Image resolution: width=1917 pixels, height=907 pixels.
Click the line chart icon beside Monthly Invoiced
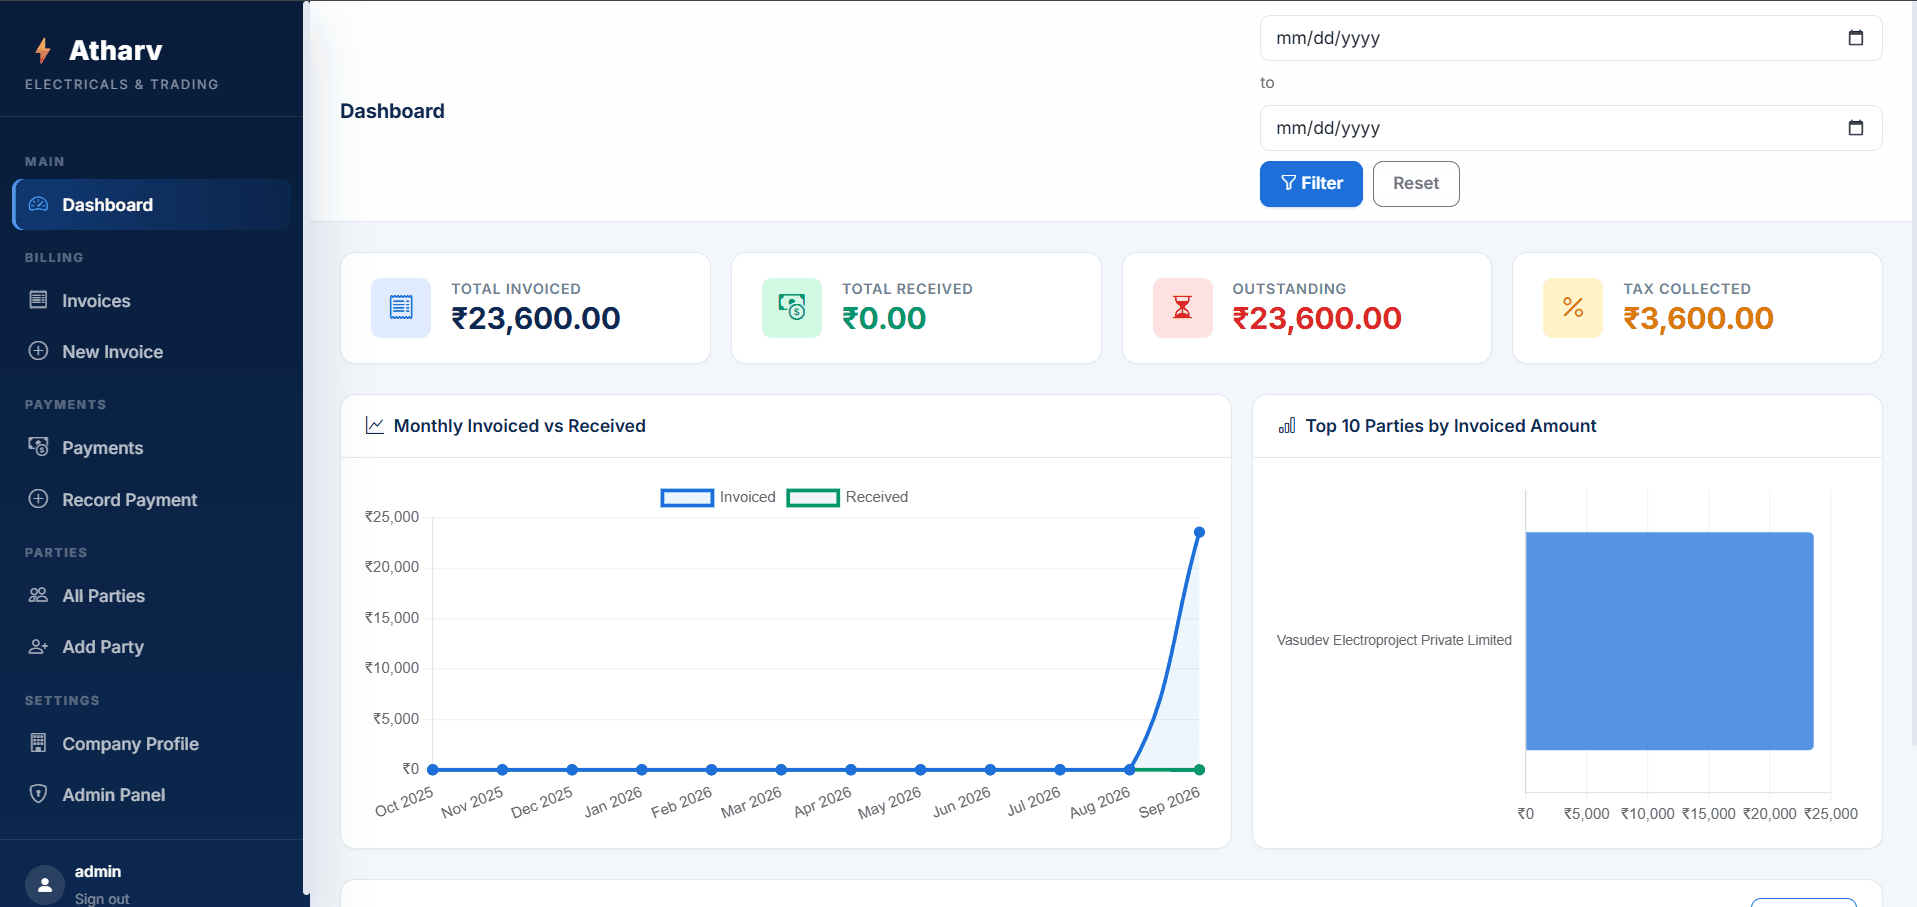(375, 425)
